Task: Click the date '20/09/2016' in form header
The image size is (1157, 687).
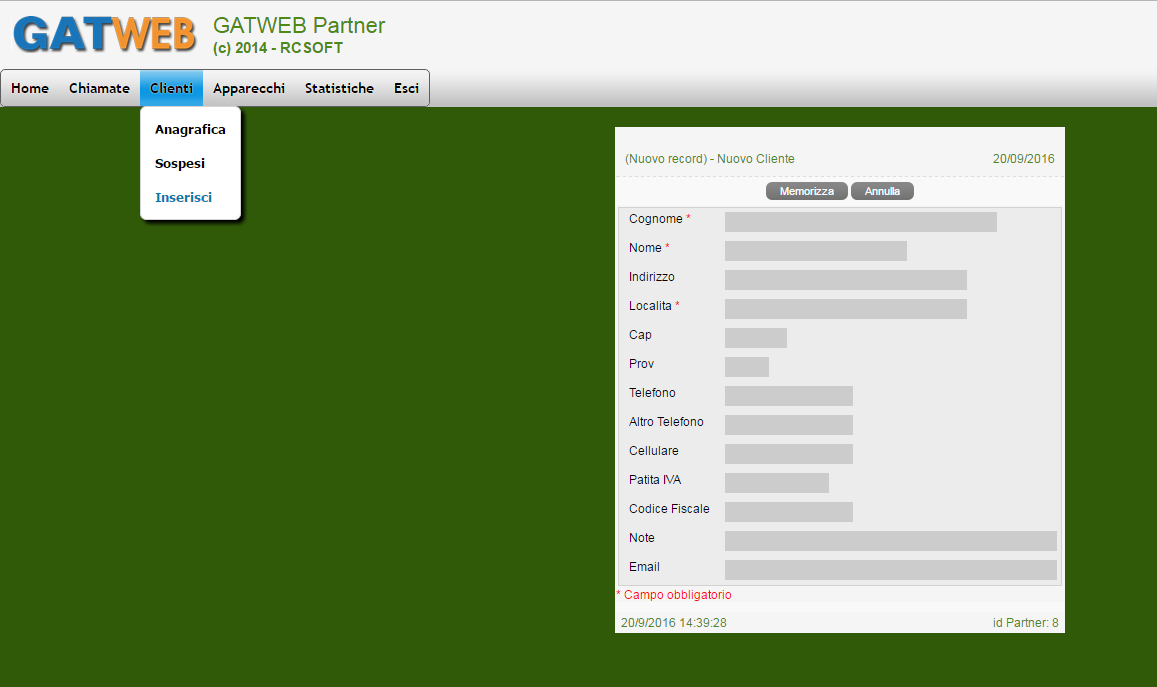Action: pos(1023,159)
